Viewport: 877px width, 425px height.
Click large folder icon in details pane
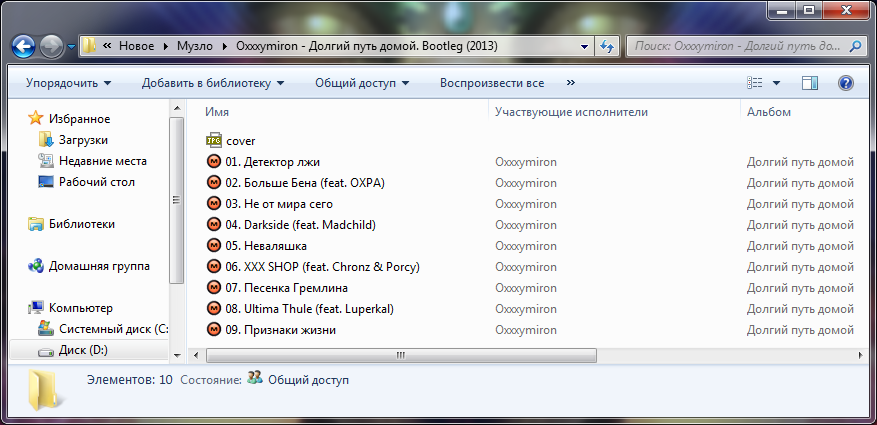click(44, 390)
